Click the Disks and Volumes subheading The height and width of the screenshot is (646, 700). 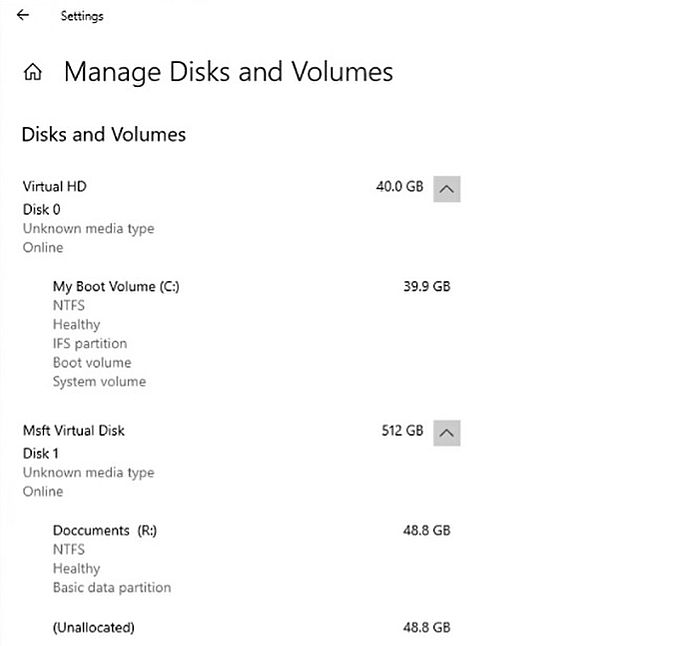click(103, 134)
